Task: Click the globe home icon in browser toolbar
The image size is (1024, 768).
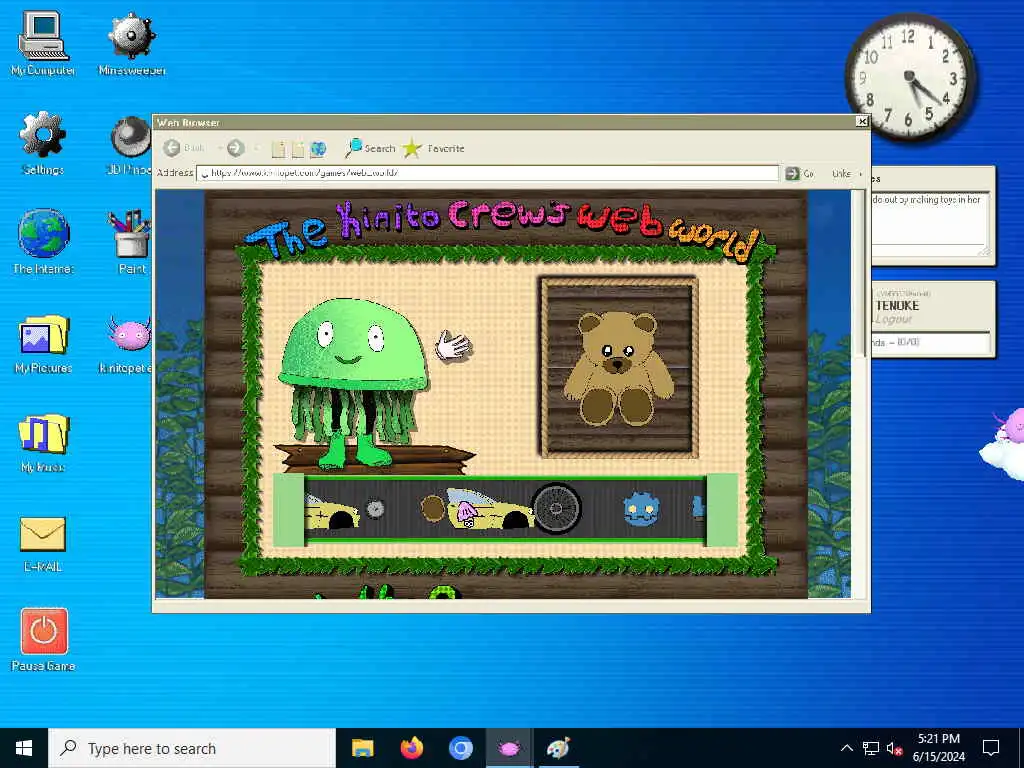Action: 318,149
